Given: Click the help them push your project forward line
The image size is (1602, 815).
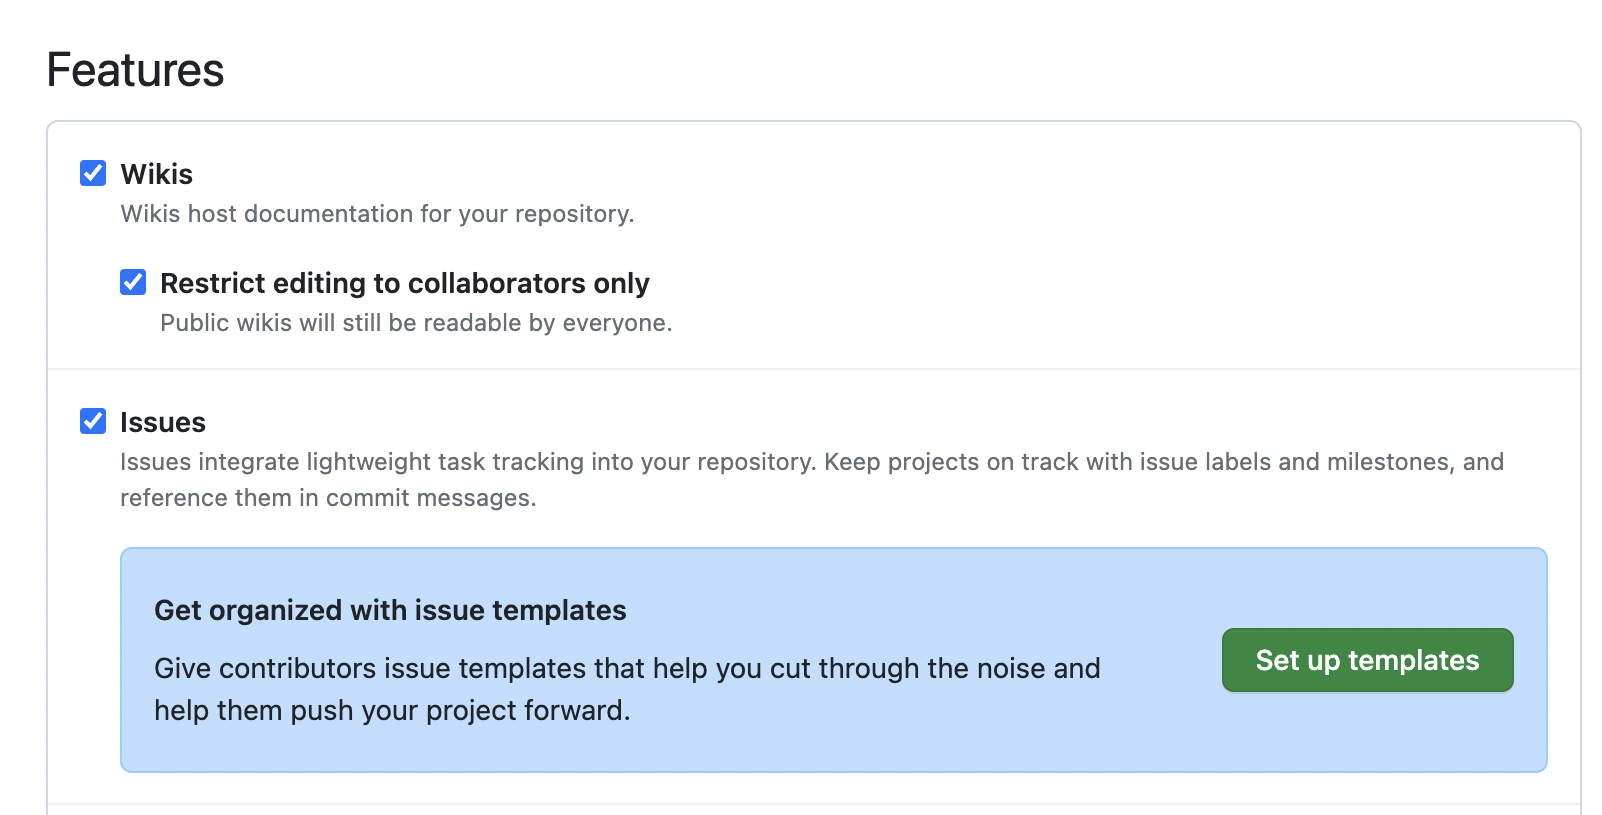Looking at the screenshot, I should tap(392, 710).
